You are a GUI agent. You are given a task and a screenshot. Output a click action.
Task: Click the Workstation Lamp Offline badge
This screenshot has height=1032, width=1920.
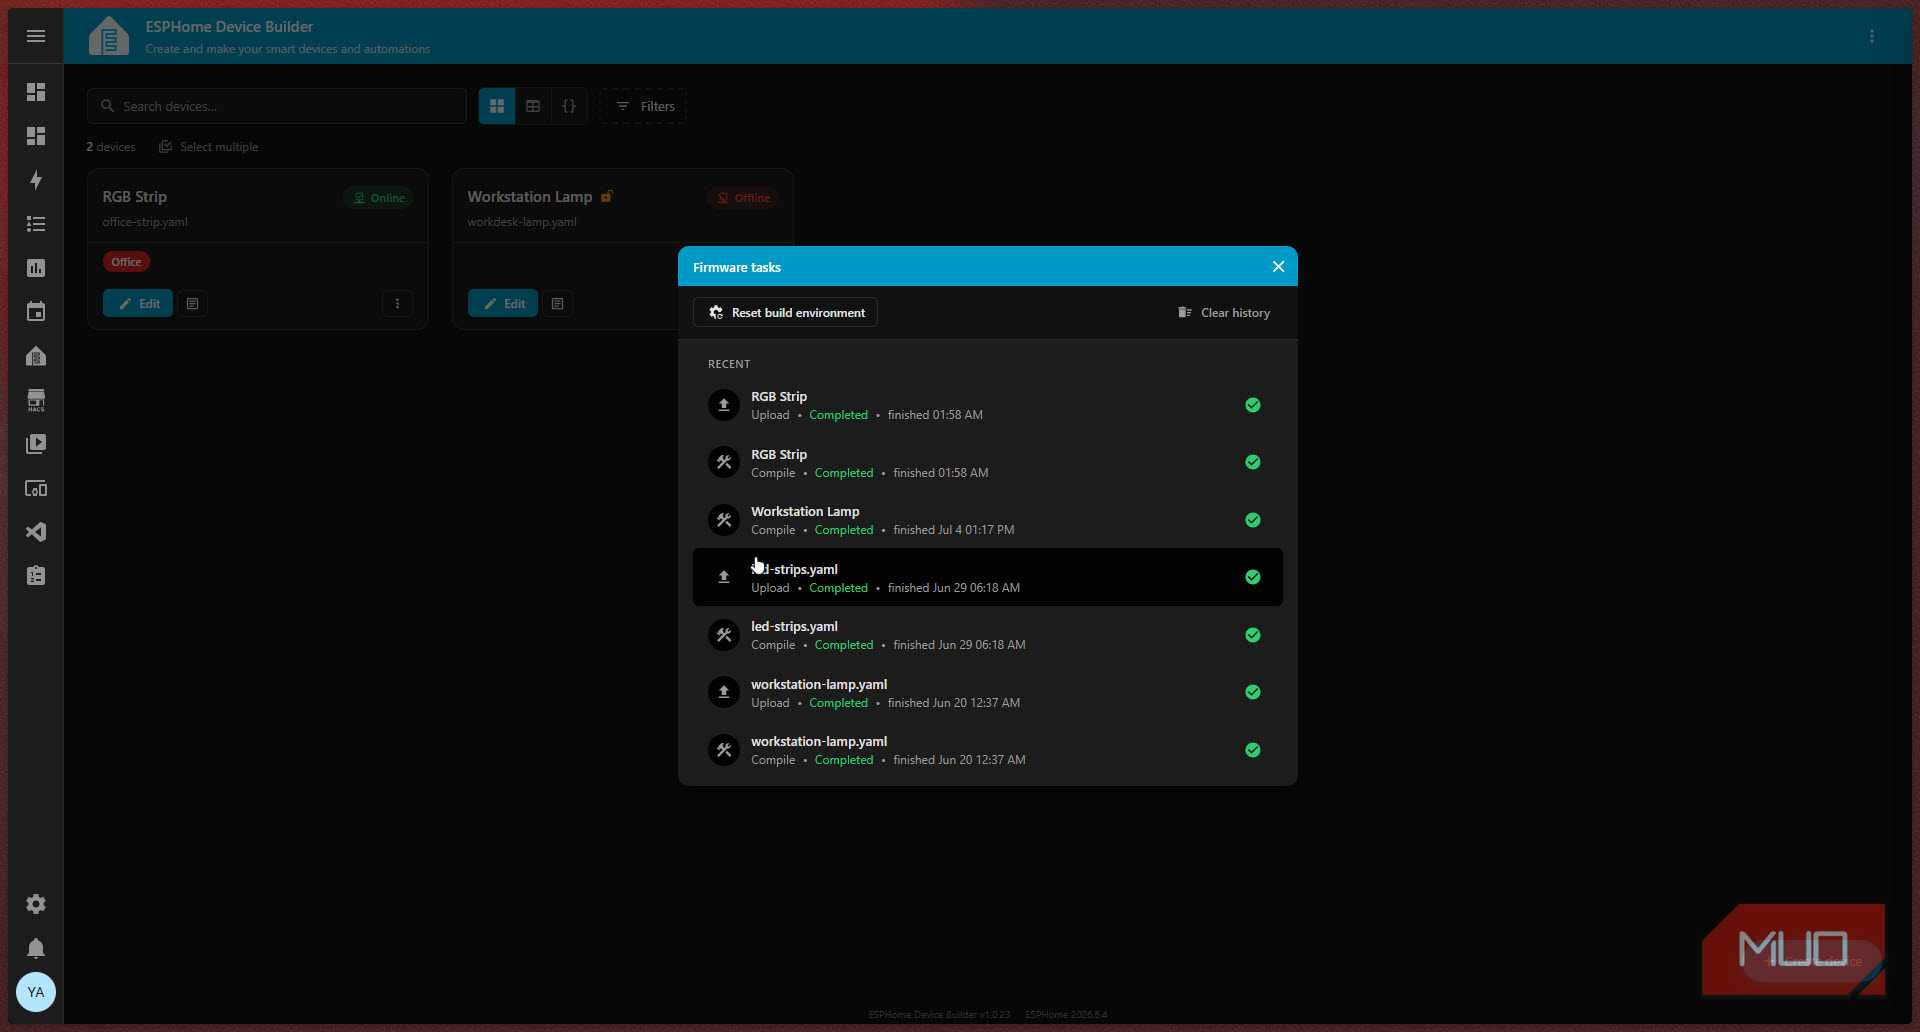[744, 198]
